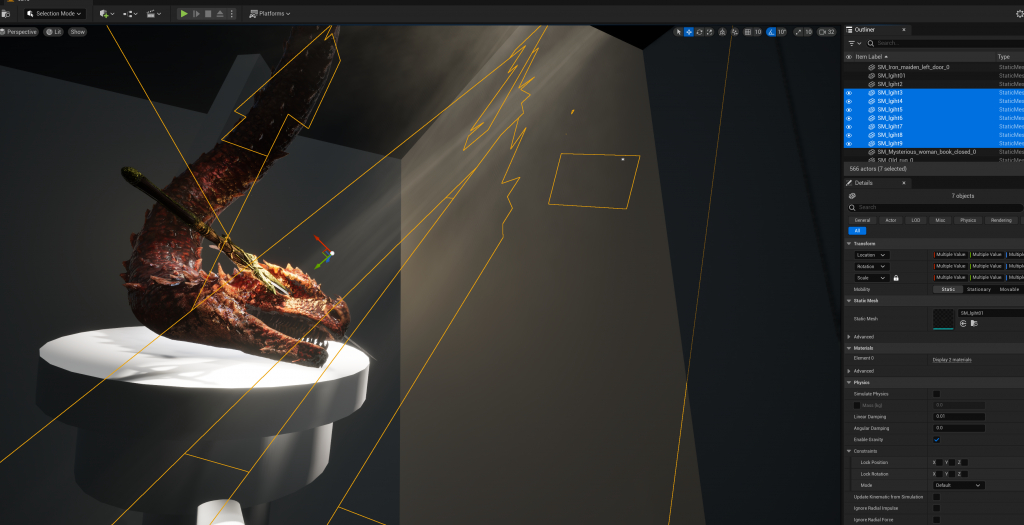Toggle surface snapping icon

[x=735, y=32]
